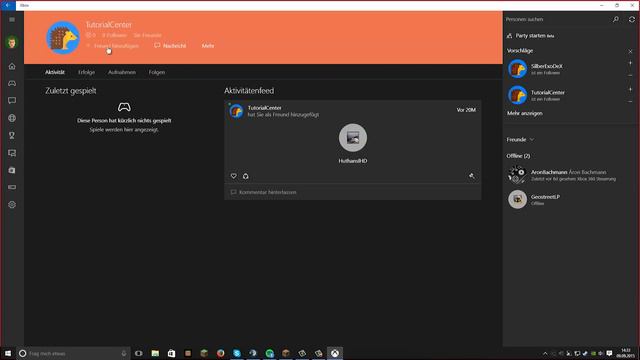Open the Store icon in Xbox sidebar
640x360 pixels.
12,170
